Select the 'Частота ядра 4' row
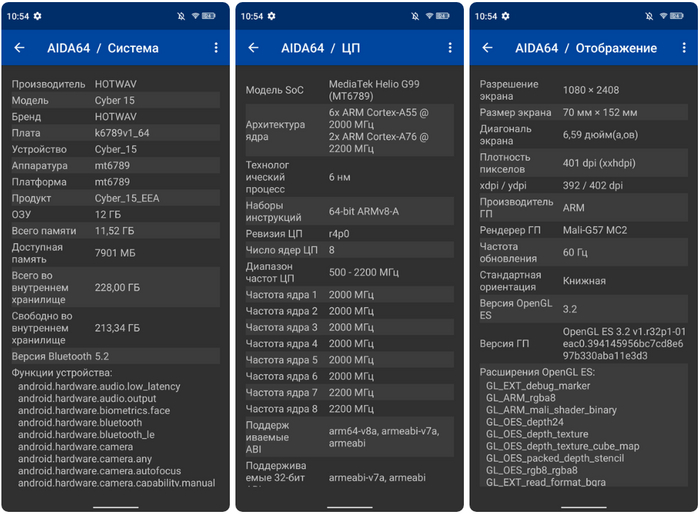700x514 pixels. [x=350, y=344]
